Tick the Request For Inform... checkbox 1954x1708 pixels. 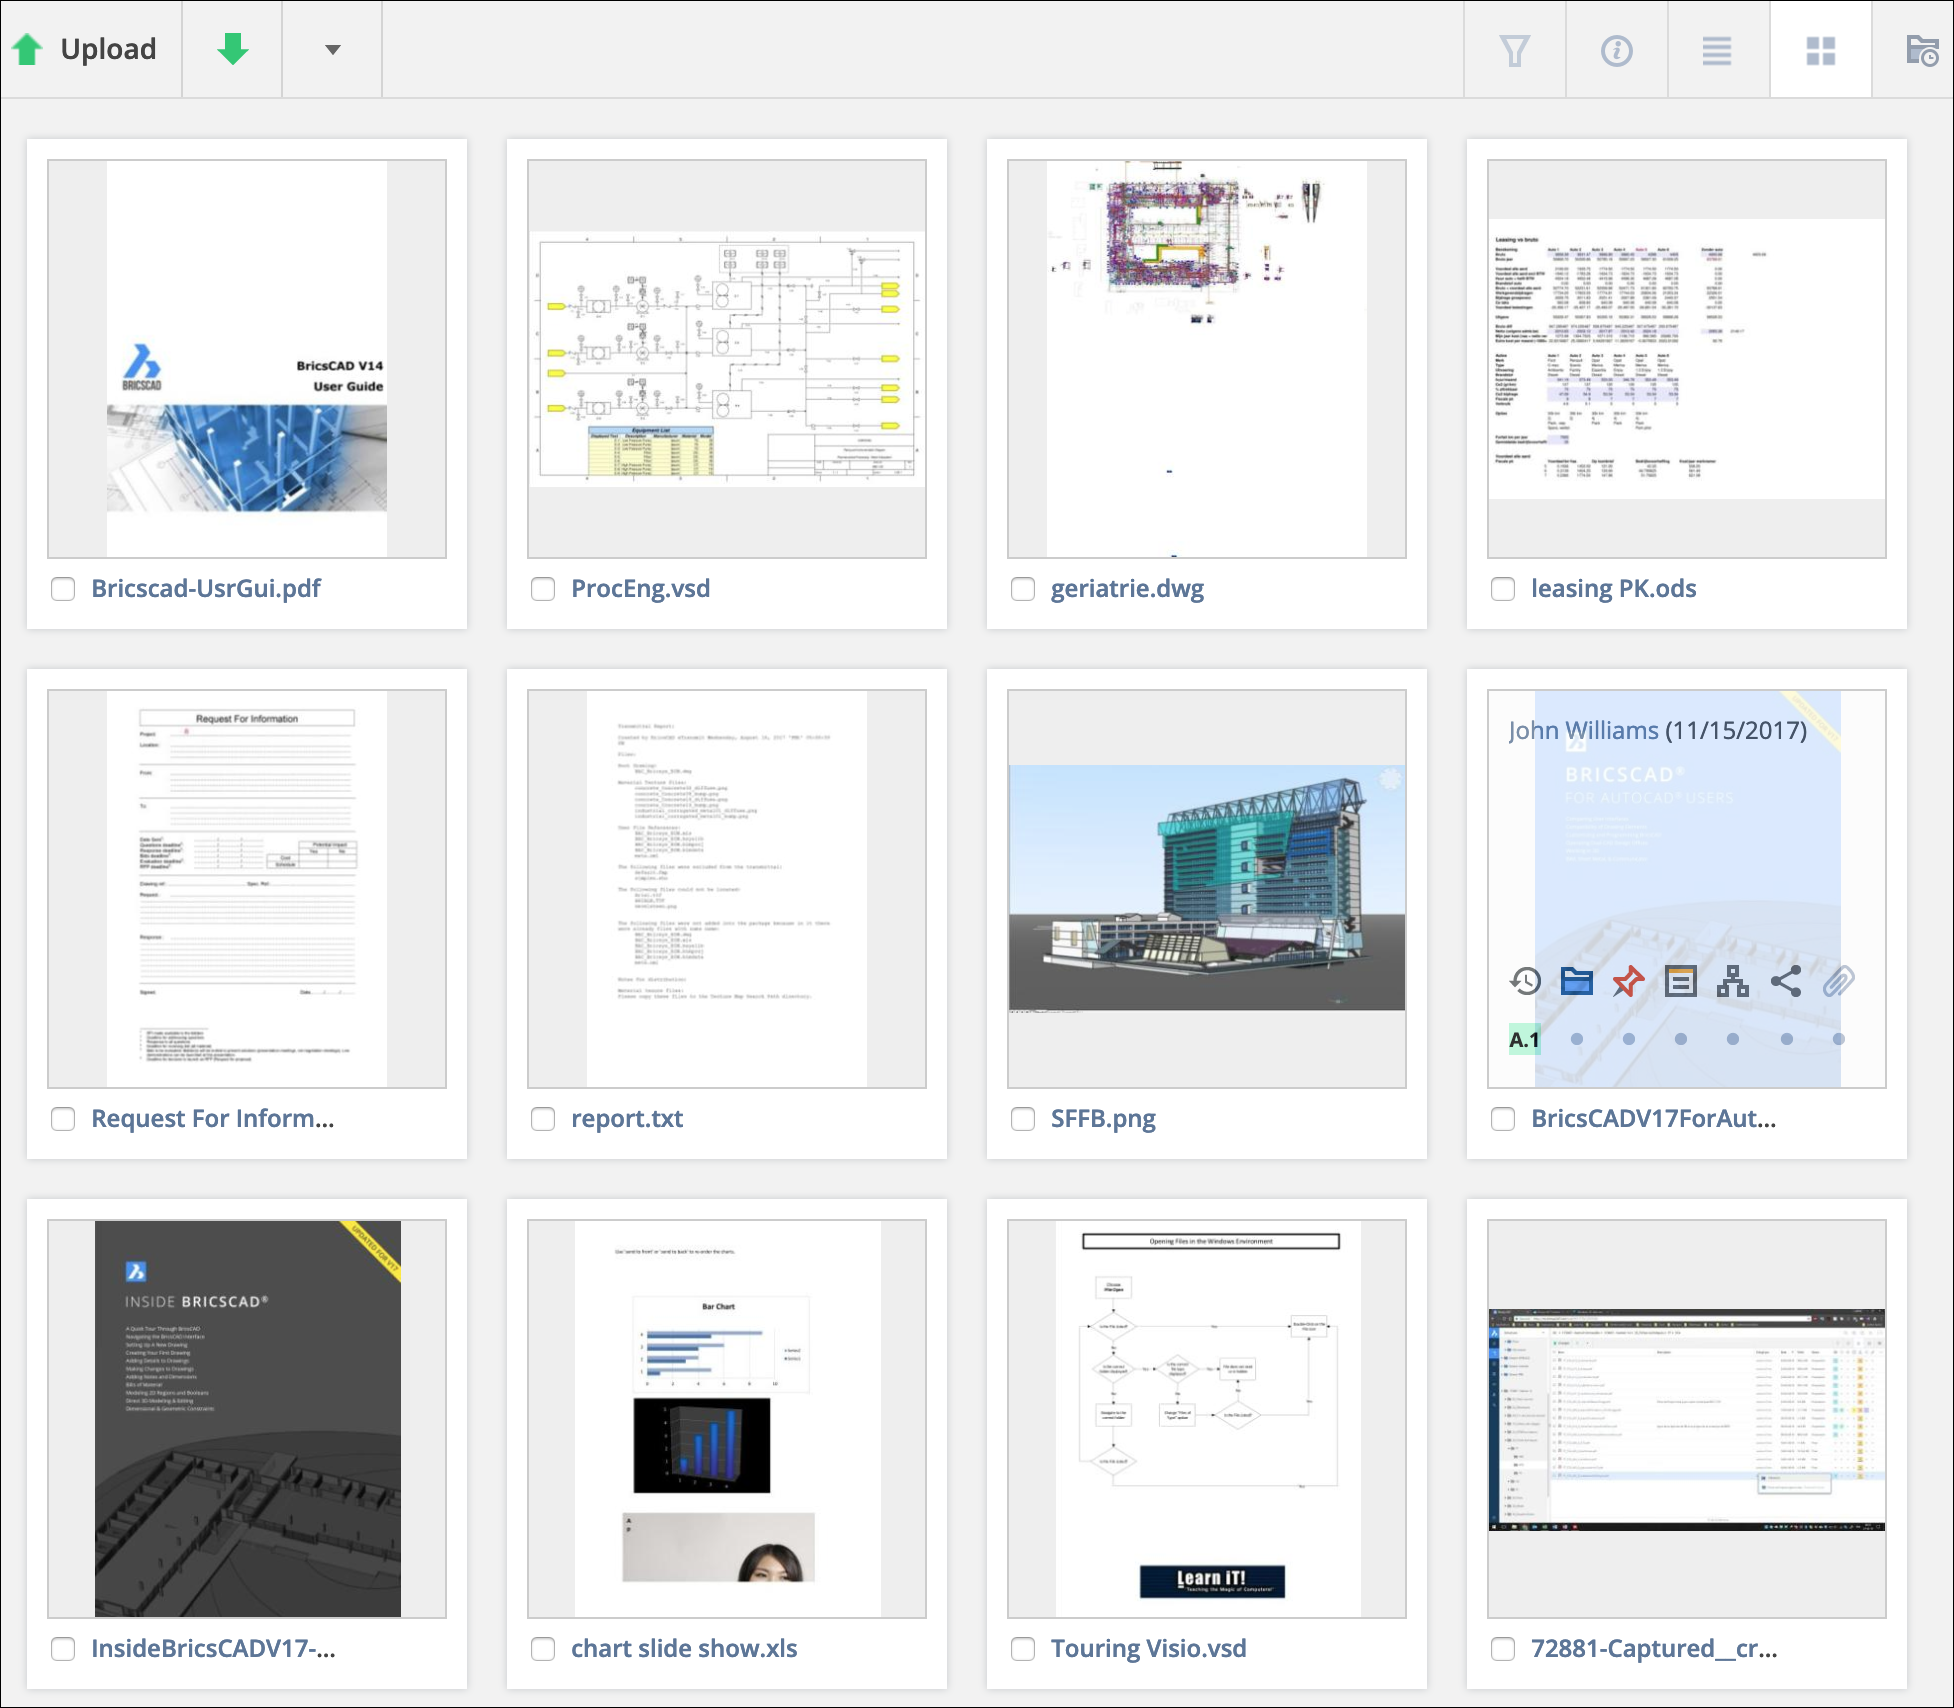[x=63, y=1119]
